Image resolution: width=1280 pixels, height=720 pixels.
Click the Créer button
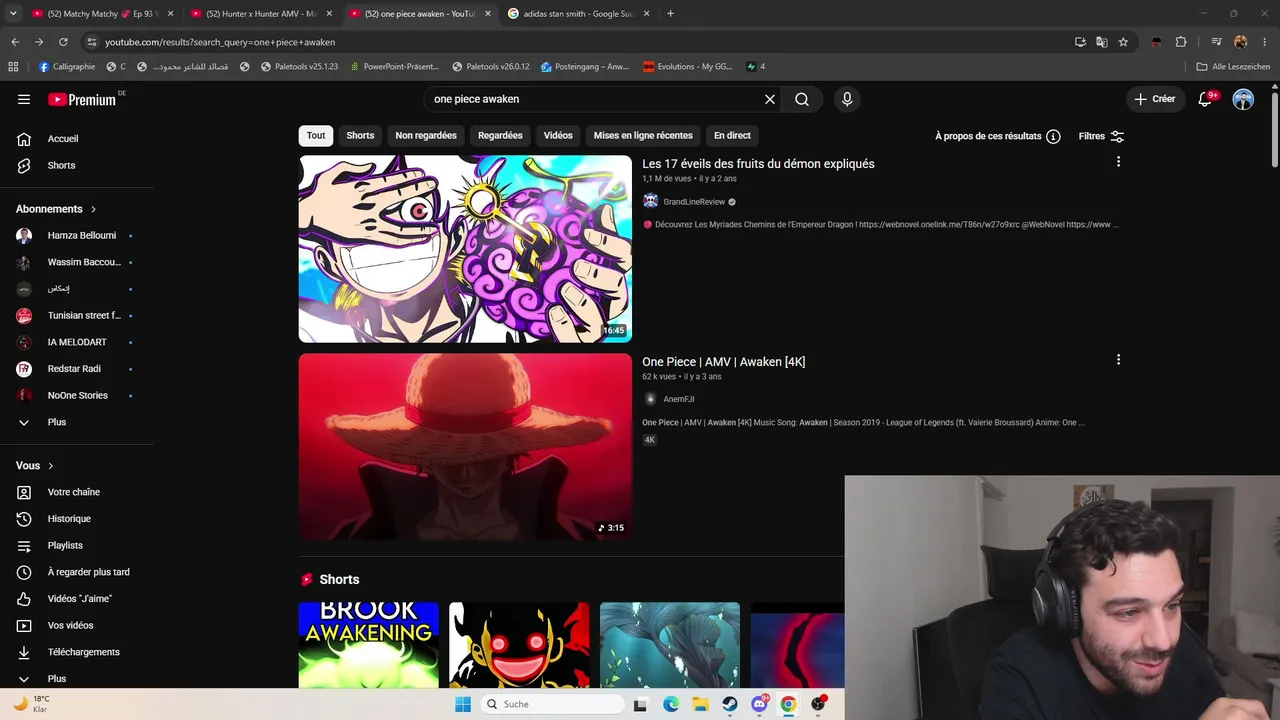1155,99
